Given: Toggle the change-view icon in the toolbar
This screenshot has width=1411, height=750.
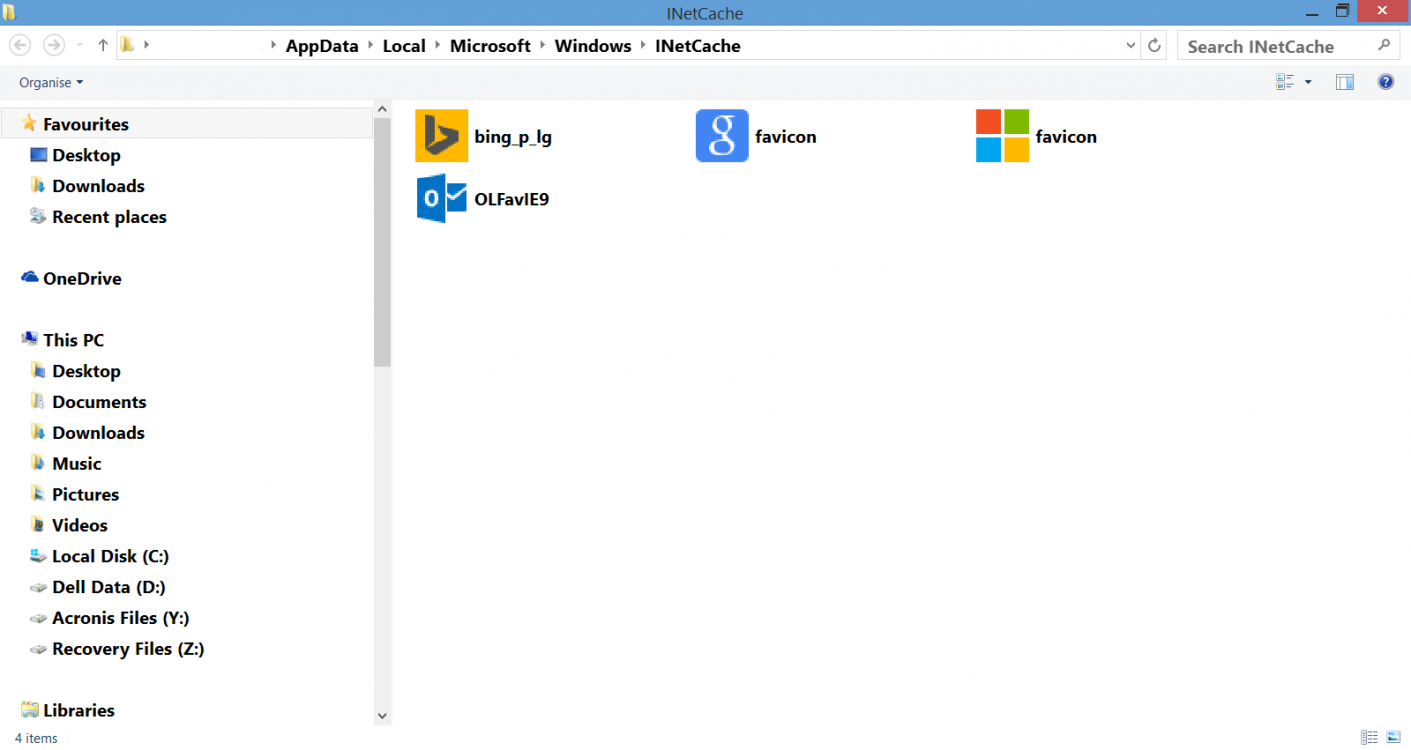Looking at the screenshot, I should pyautogui.click(x=1286, y=81).
